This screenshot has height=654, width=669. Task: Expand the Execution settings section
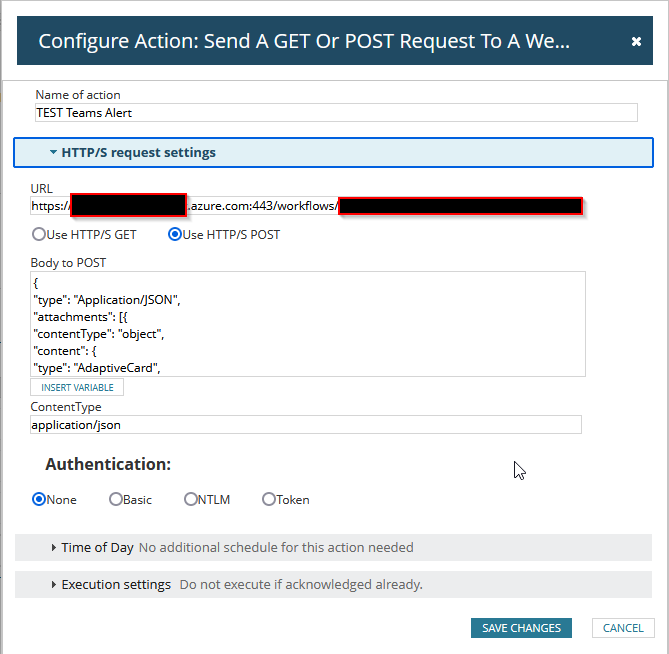pos(333,584)
